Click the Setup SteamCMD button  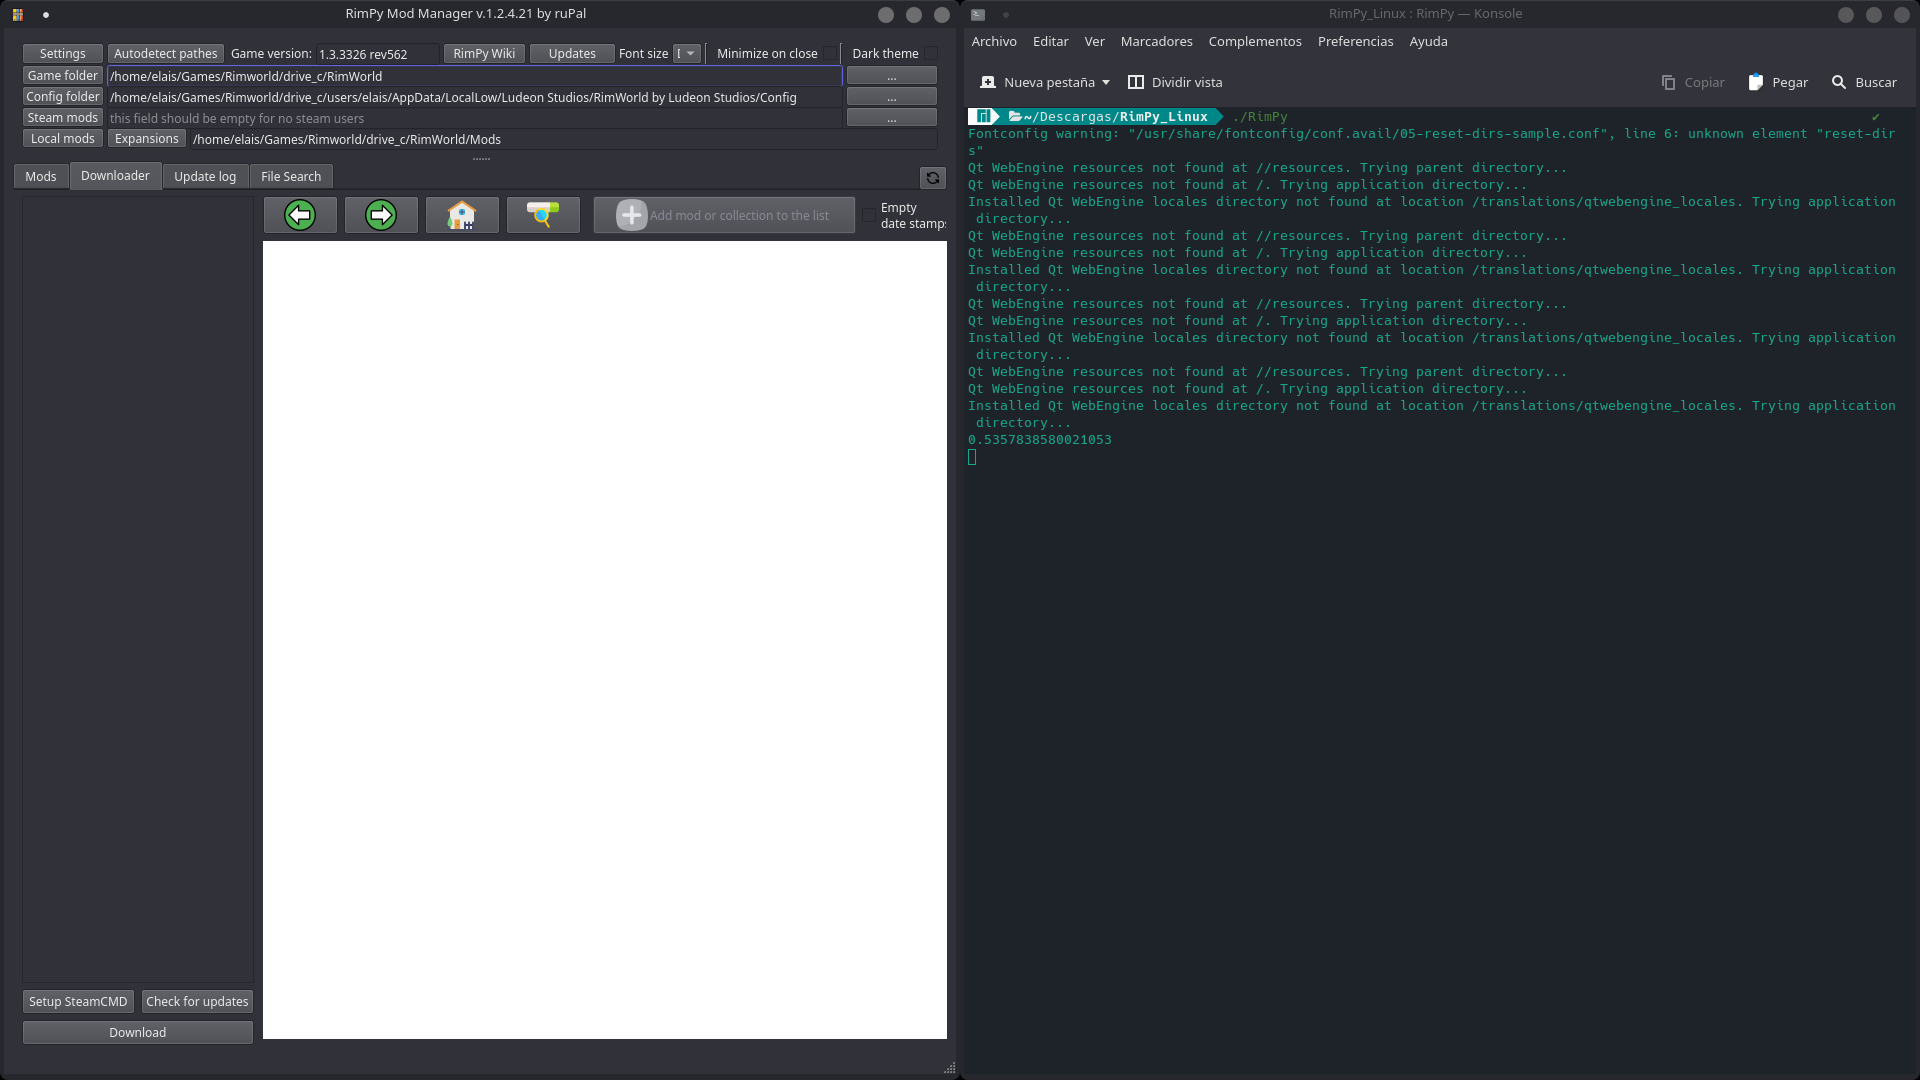tap(78, 1001)
